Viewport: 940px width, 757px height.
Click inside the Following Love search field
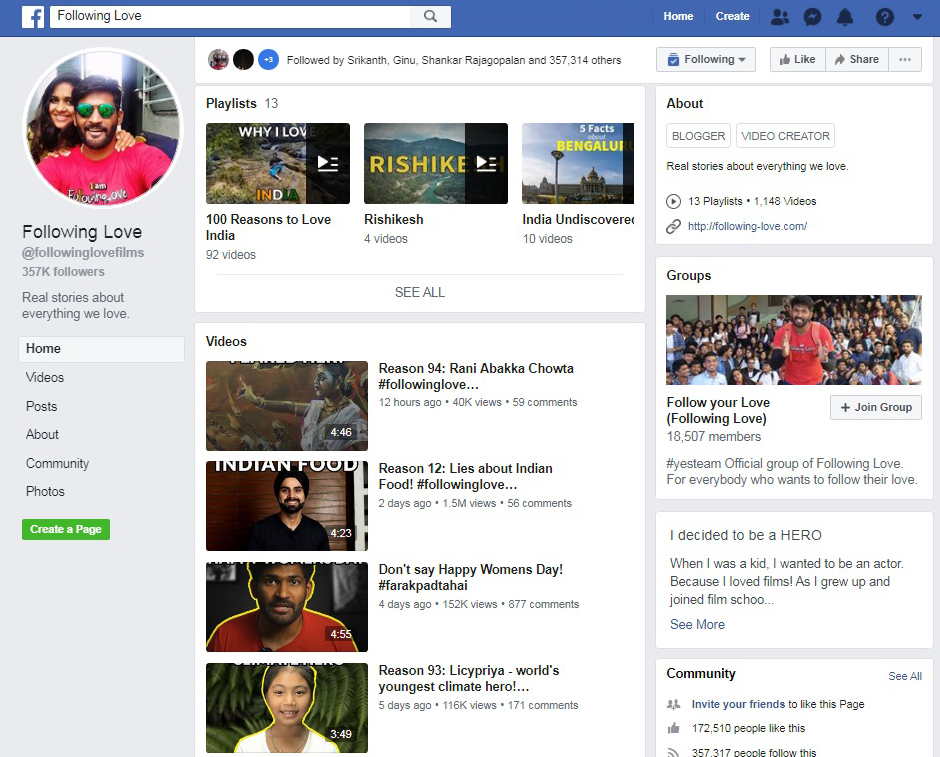[x=230, y=16]
